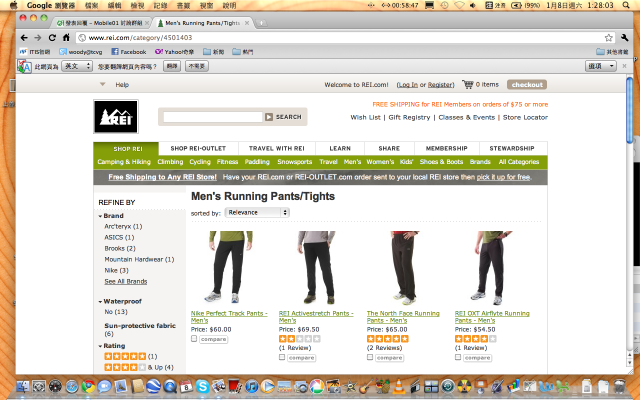
Task: Open the new tab button
Action: (x=261, y=23)
